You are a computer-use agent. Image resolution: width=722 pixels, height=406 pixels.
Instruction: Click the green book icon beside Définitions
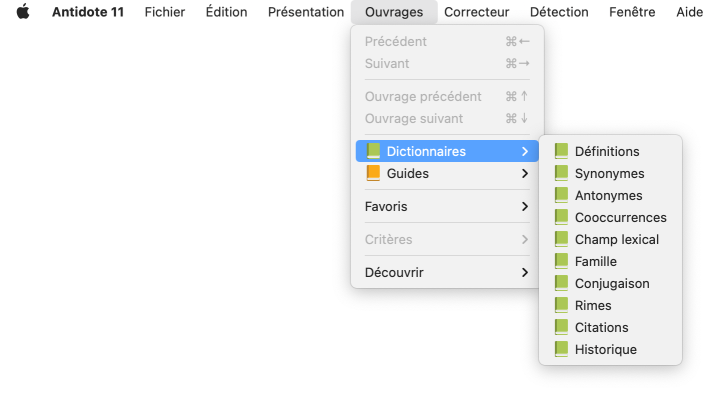coord(561,152)
